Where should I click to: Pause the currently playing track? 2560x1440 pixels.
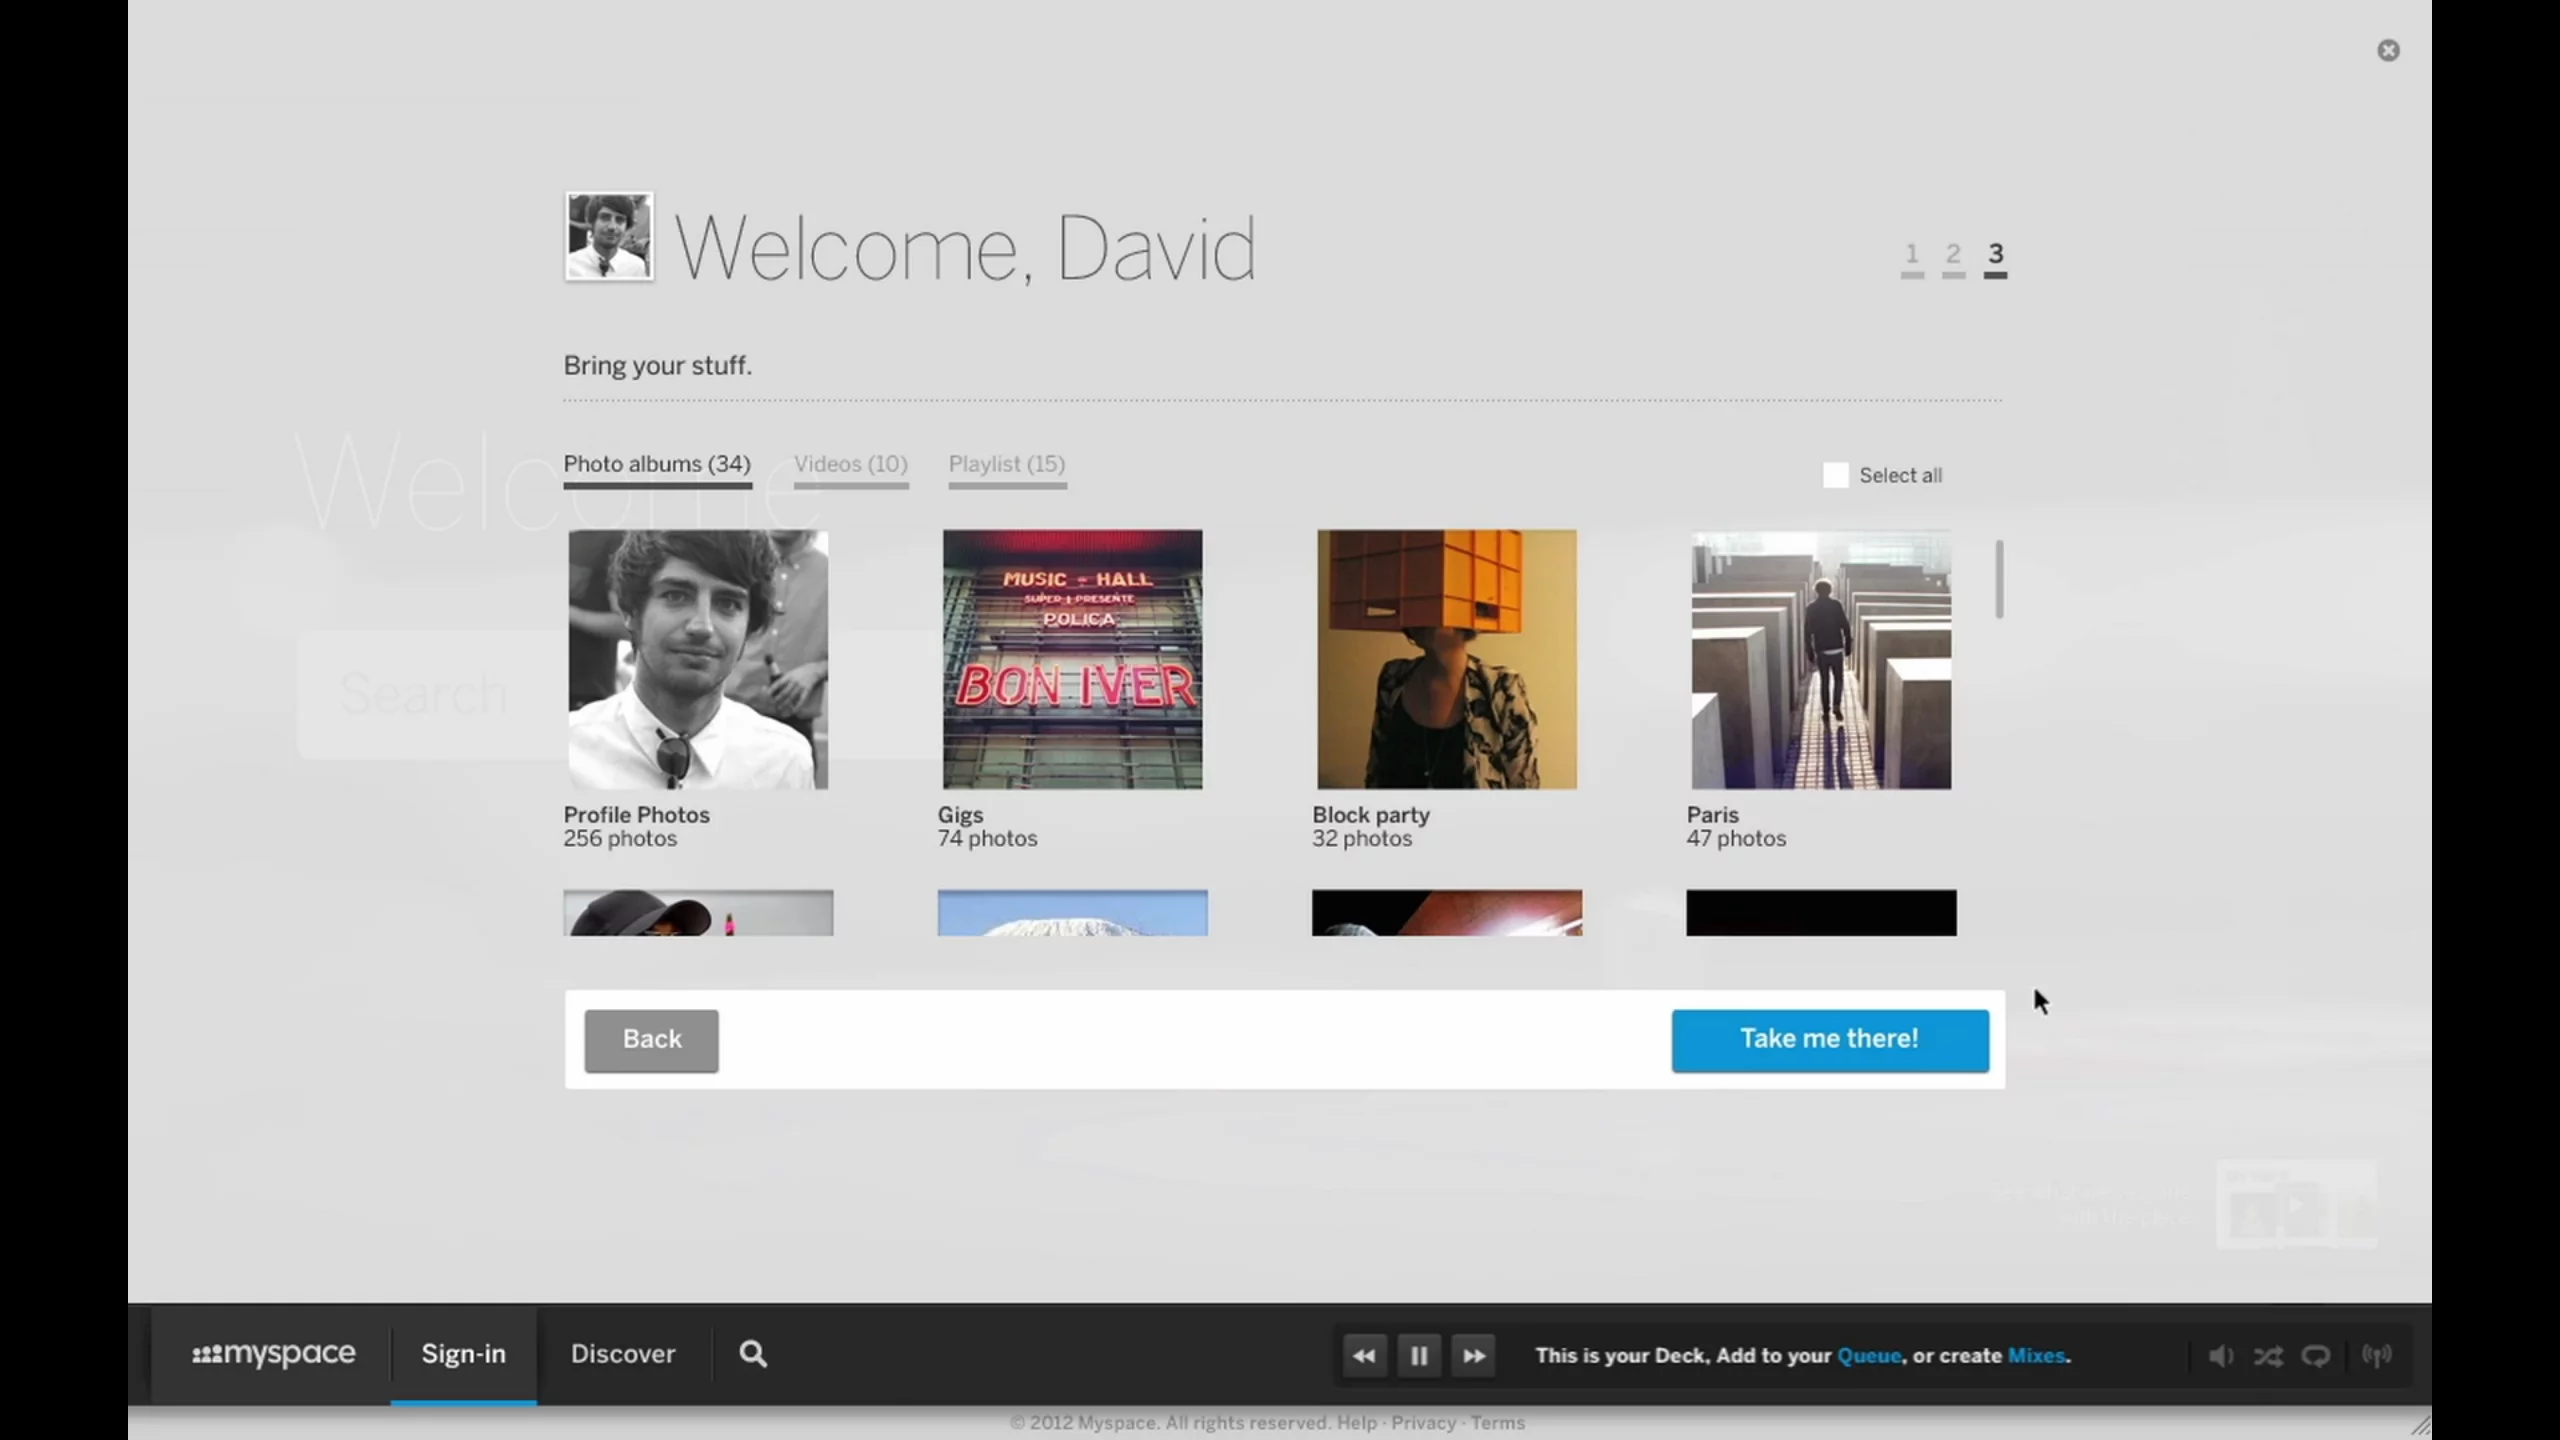[x=1419, y=1355]
